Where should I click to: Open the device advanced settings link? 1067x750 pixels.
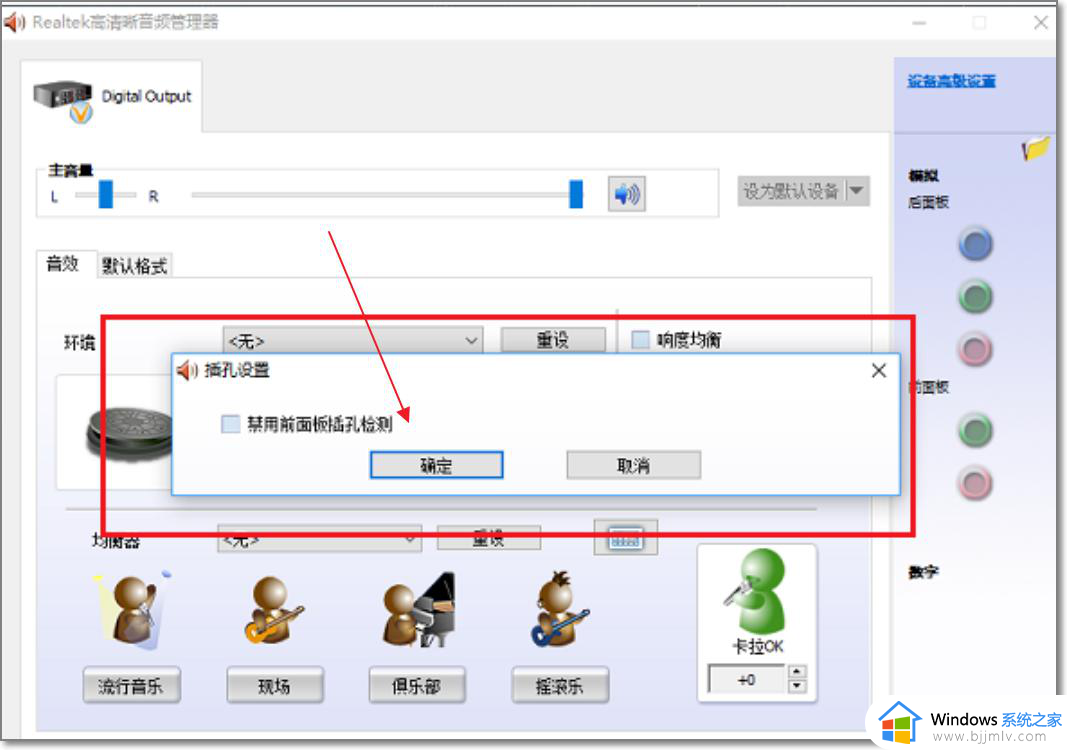click(951, 81)
